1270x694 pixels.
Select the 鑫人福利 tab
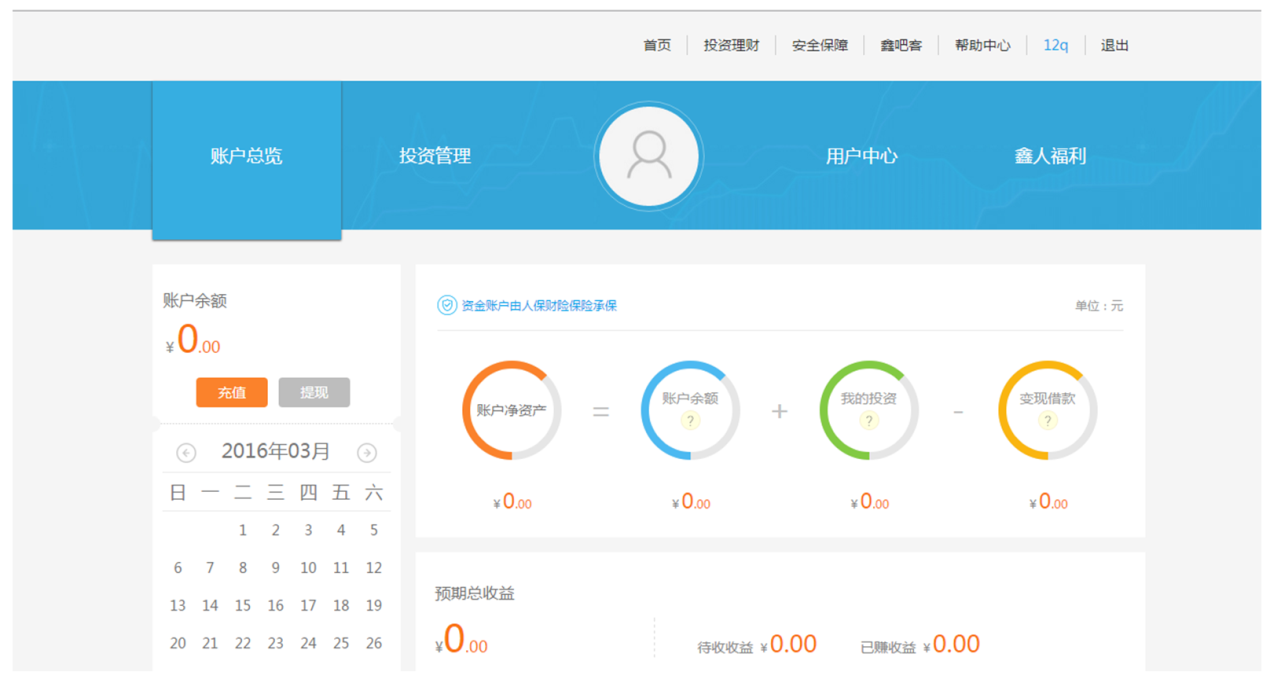tap(1050, 156)
